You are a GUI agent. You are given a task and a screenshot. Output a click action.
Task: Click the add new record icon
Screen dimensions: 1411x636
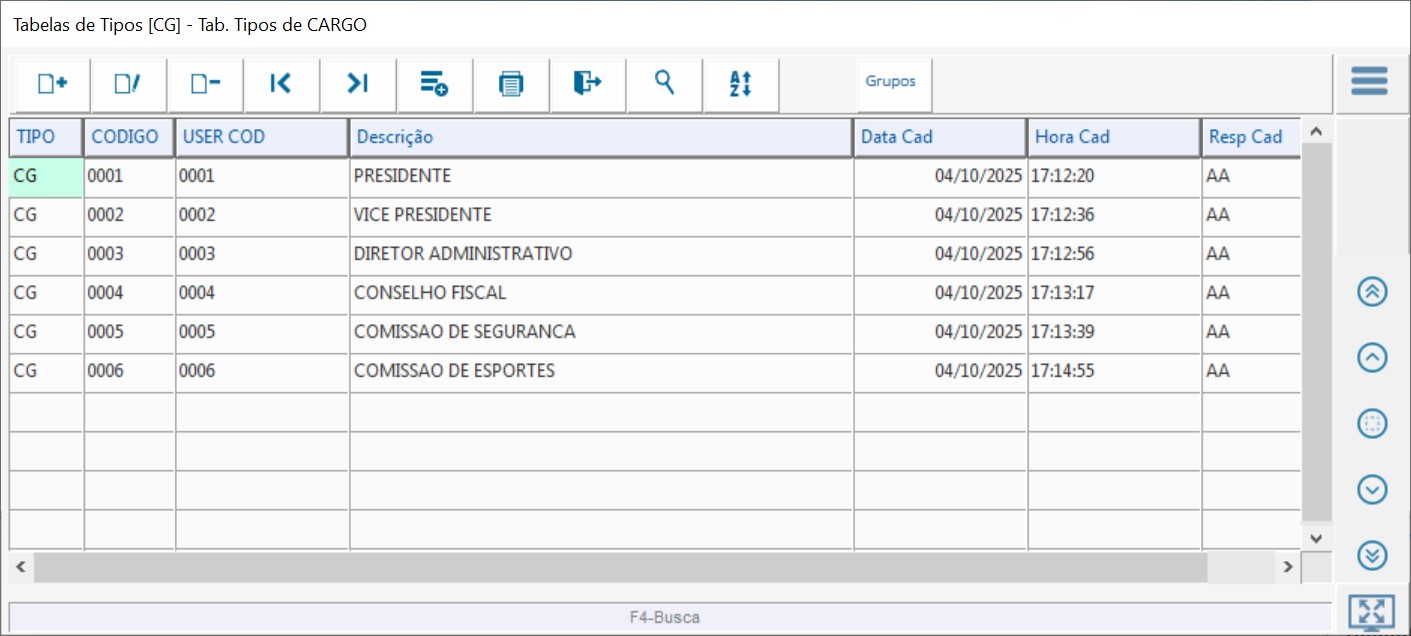pyautogui.click(x=52, y=84)
